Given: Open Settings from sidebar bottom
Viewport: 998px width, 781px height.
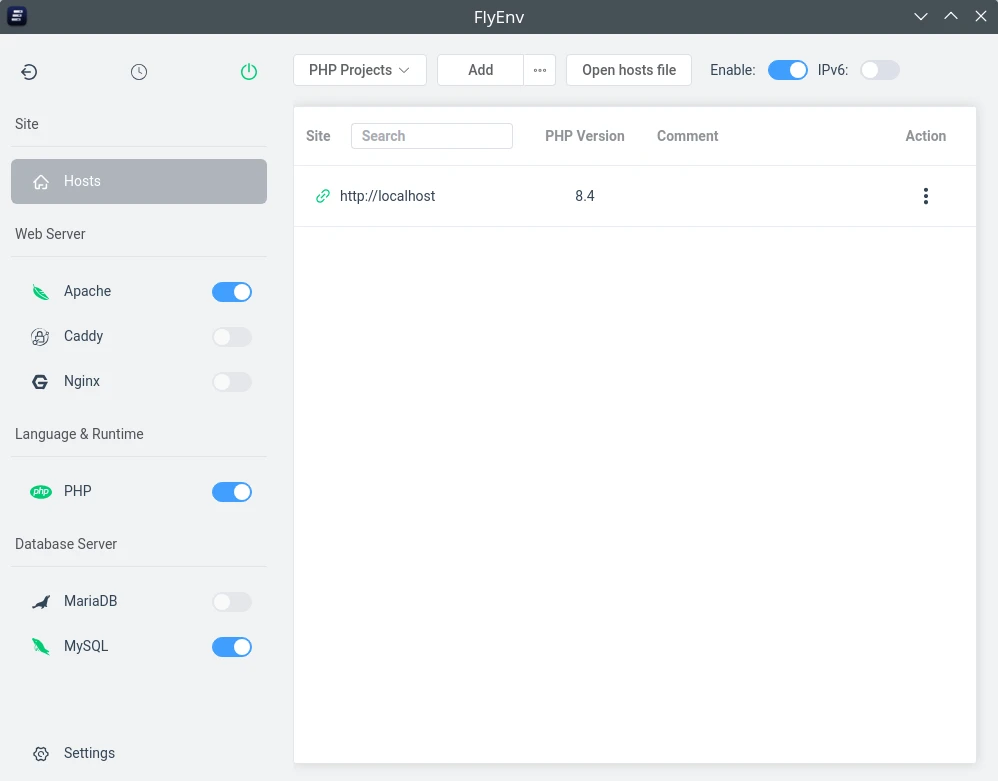Looking at the screenshot, I should pyautogui.click(x=89, y=753).
